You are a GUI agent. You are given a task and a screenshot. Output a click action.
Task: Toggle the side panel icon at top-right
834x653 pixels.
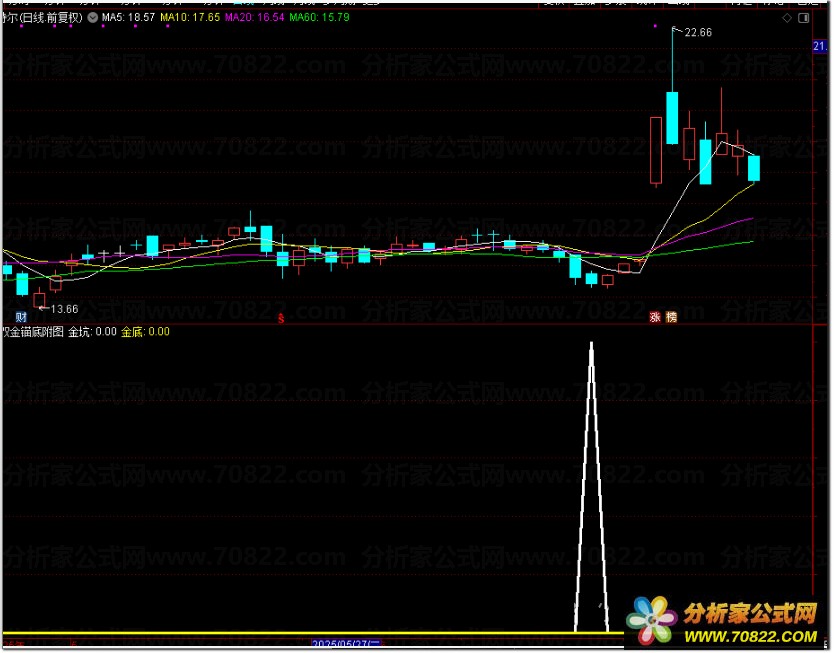coord(805,18)
